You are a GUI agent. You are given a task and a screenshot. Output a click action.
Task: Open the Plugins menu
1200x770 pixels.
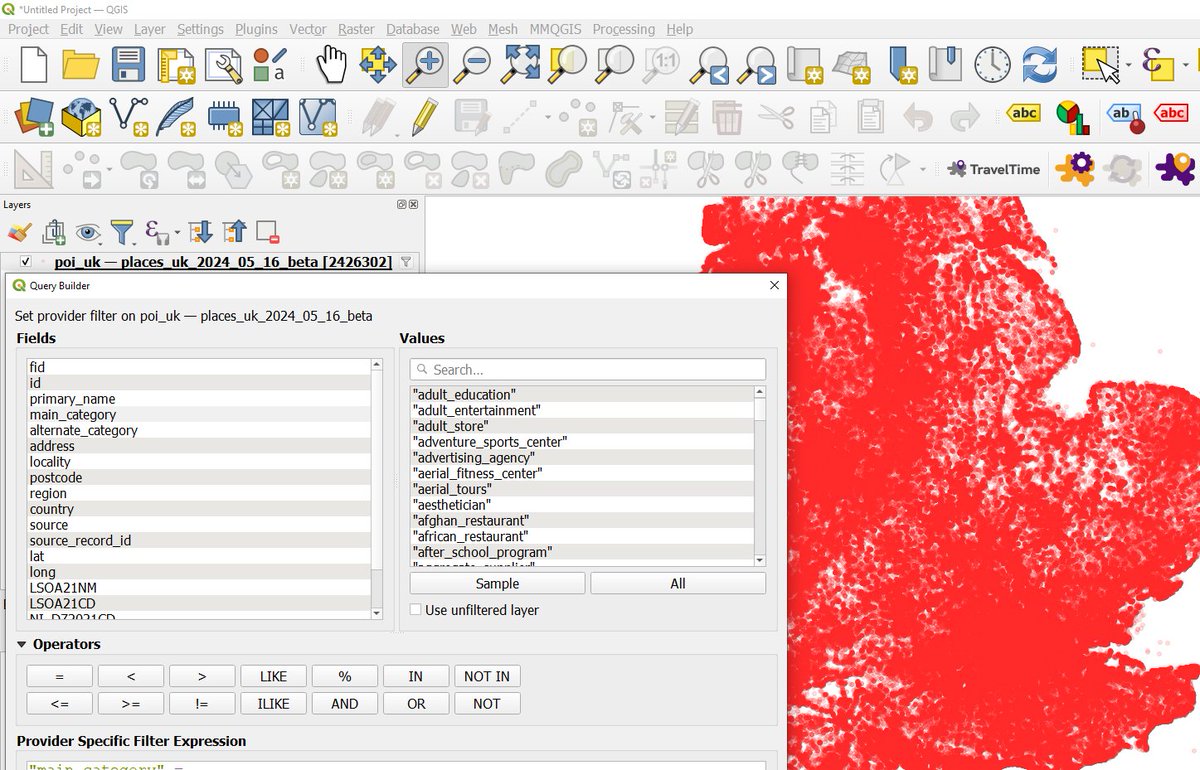click(x=256, y=29)
